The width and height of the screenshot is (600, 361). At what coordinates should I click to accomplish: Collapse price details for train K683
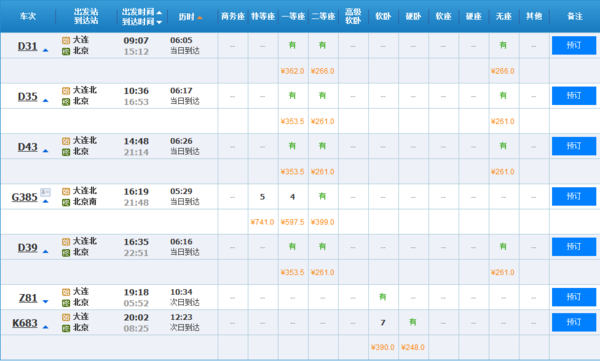click(x=46, y=327)
